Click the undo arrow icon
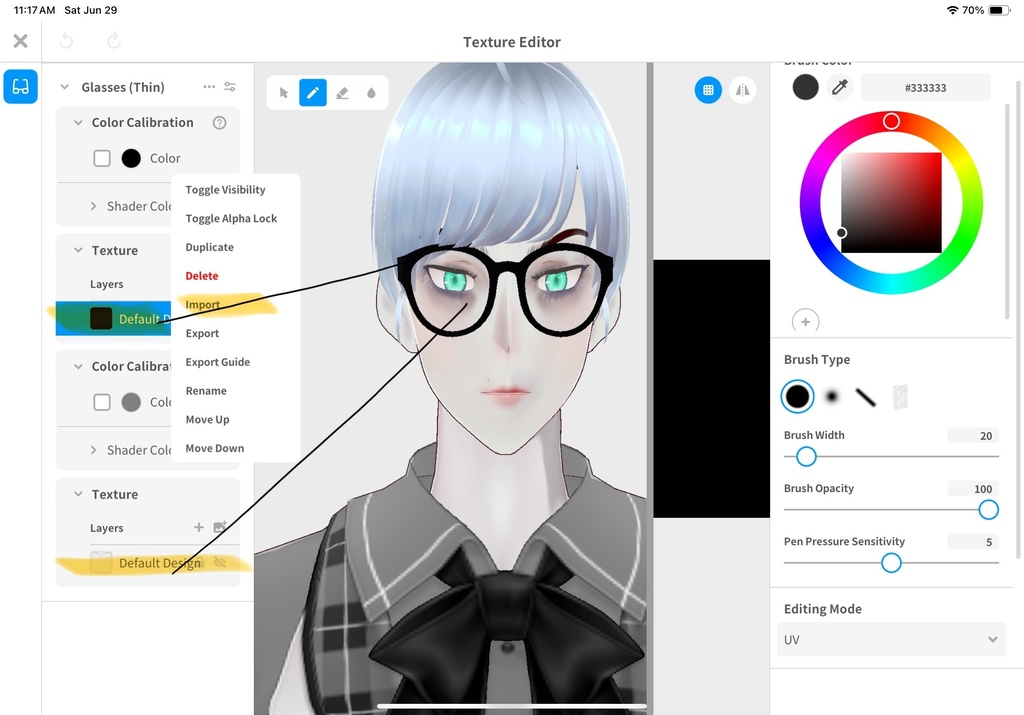The height and width of the screenshot is (715, 1024). click(66, 41)
